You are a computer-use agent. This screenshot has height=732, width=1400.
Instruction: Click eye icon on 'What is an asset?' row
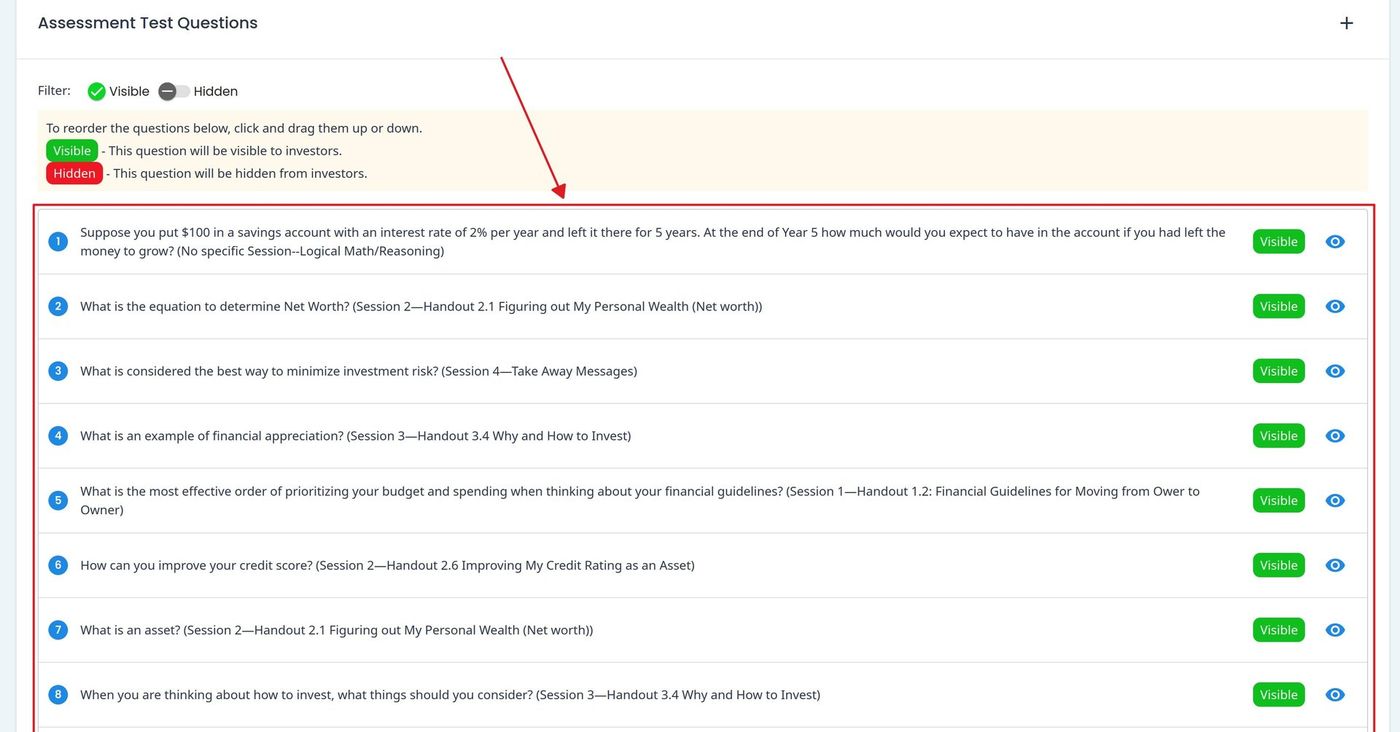pyautogui.click(x=1334, y=630)
